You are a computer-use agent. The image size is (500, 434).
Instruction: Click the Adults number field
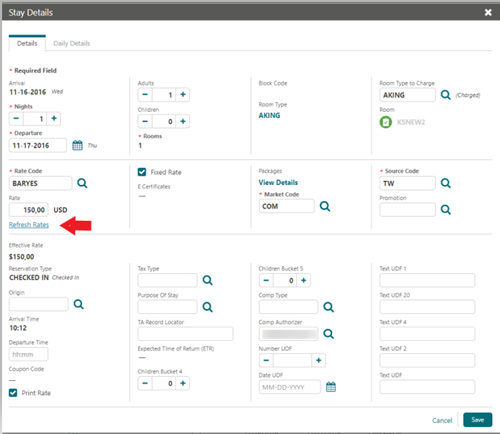(164, 95)
